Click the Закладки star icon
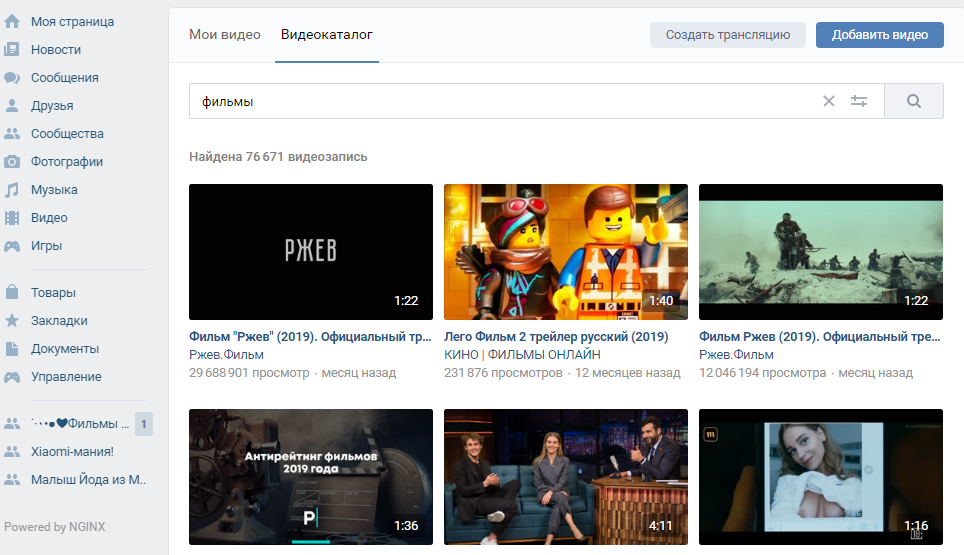Screen dimensions: 964x555 coord(12,321)
